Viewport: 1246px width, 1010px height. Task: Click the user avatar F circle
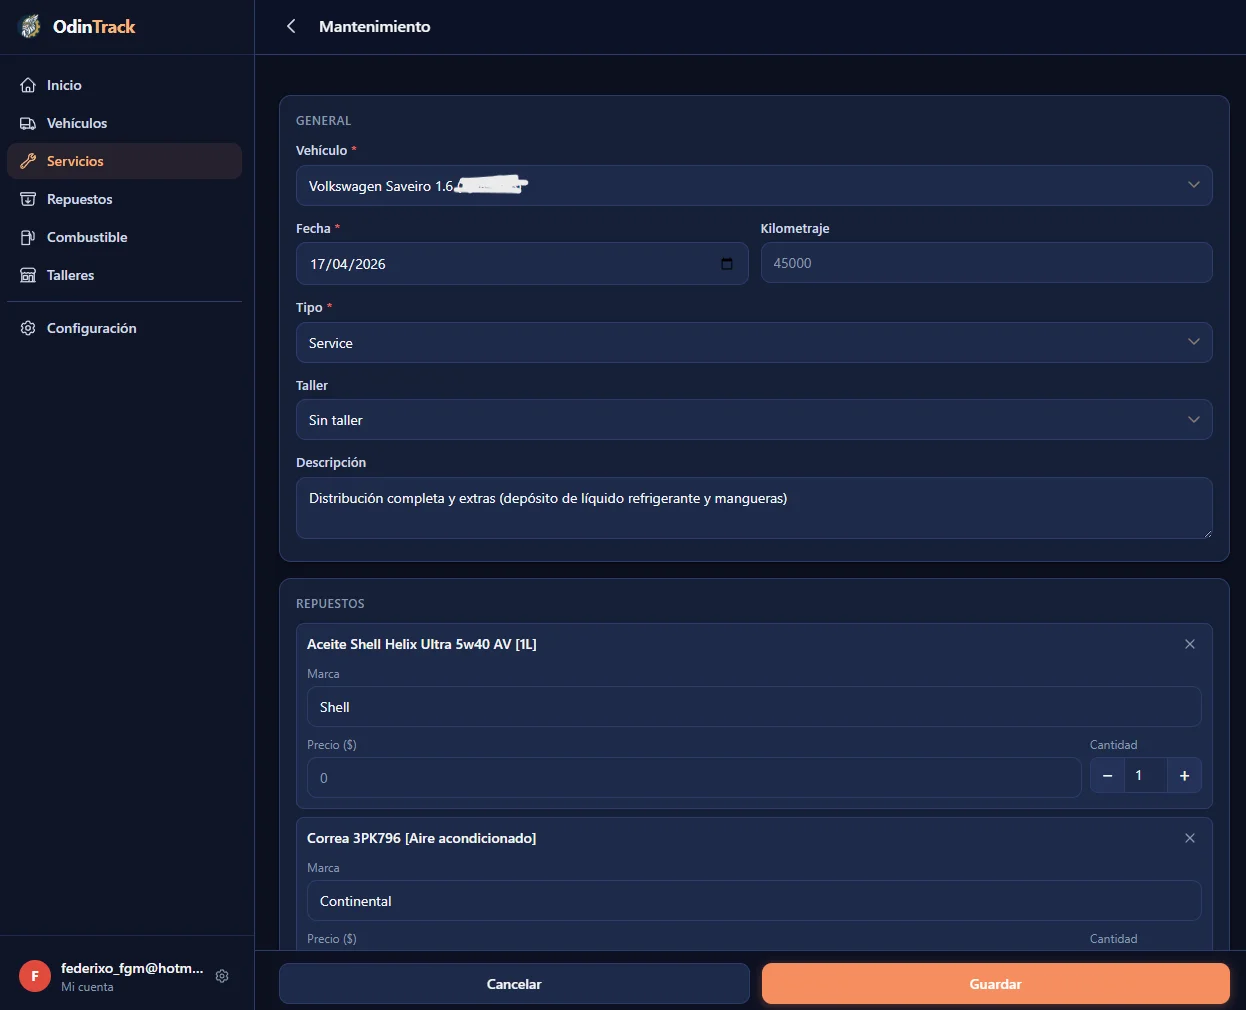tap(35, 976)
